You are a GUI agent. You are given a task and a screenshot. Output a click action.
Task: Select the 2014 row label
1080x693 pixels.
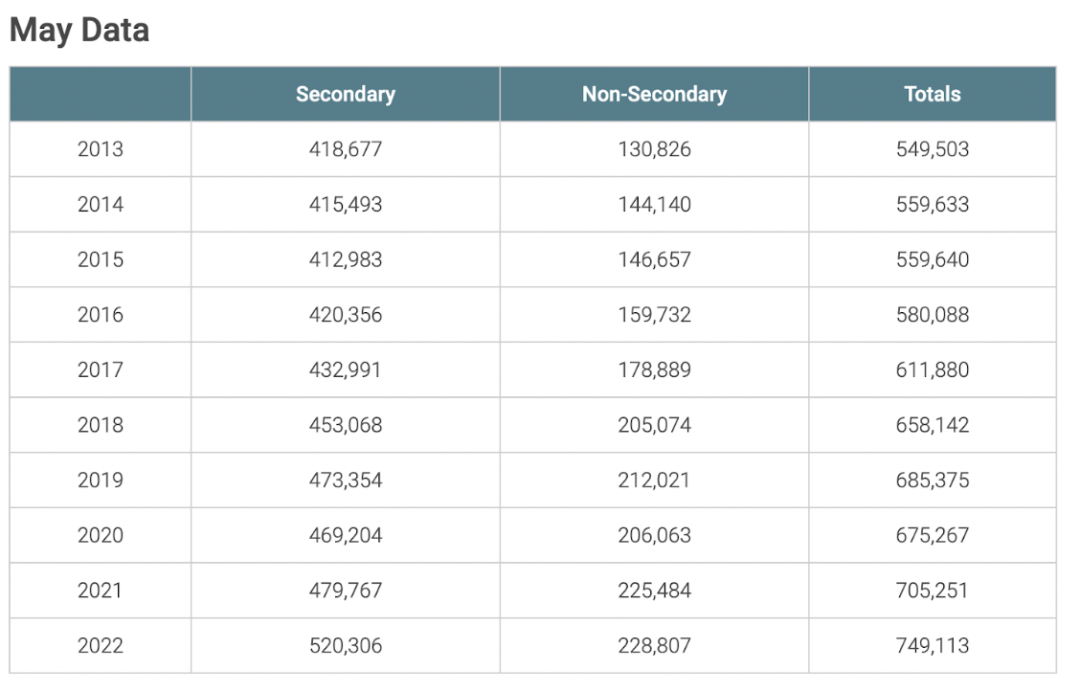tap(100, 204)
